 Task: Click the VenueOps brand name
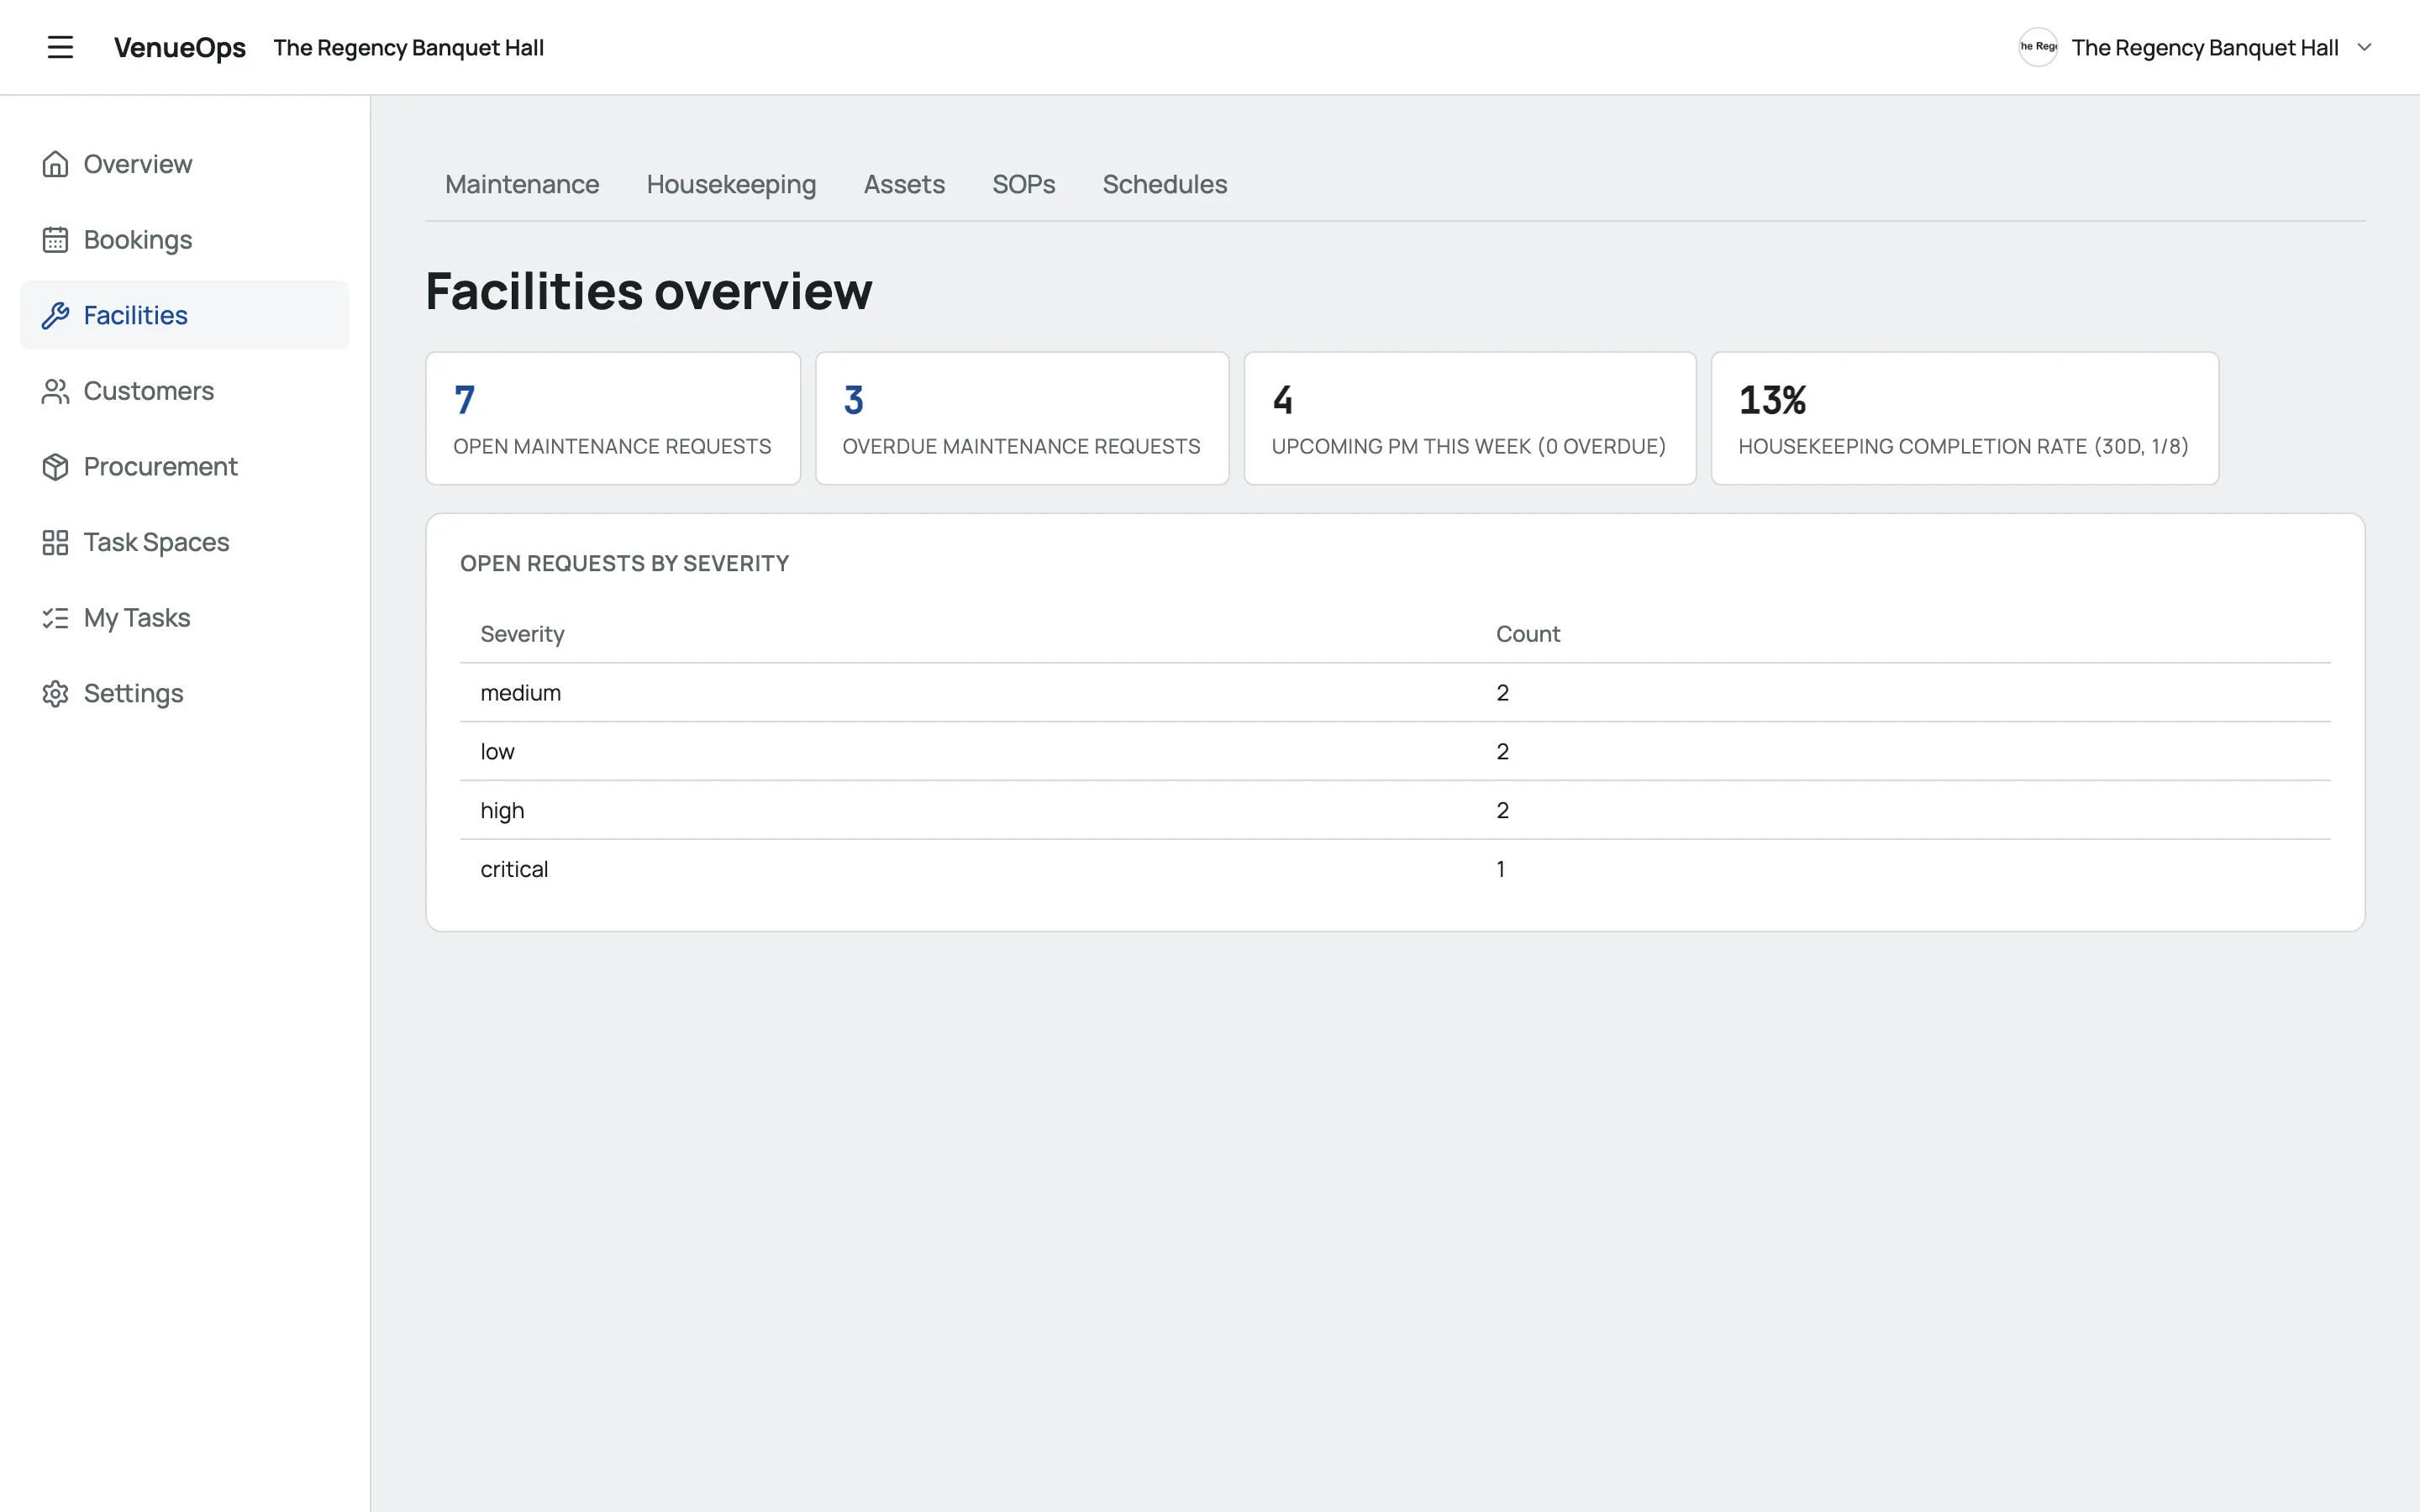pos(180,47)
